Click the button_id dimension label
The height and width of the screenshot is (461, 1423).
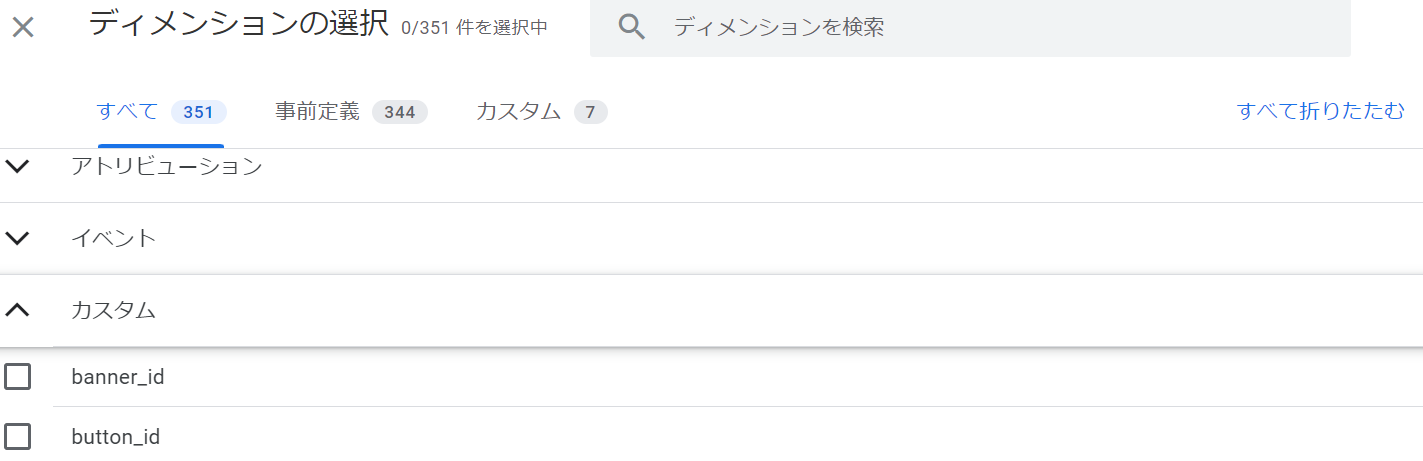pyautogui.click(x=116, y=436)
